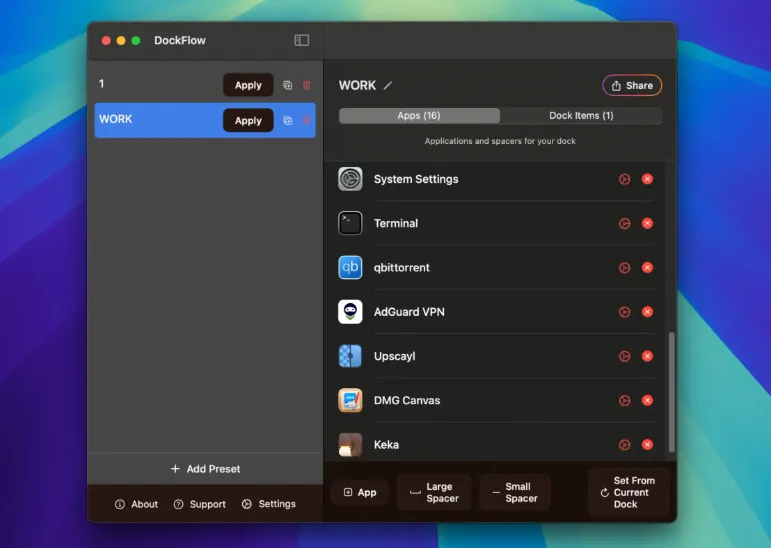
Task: Click the Terminal app icon
Action: pyautogui.click(x=350, y=223)
